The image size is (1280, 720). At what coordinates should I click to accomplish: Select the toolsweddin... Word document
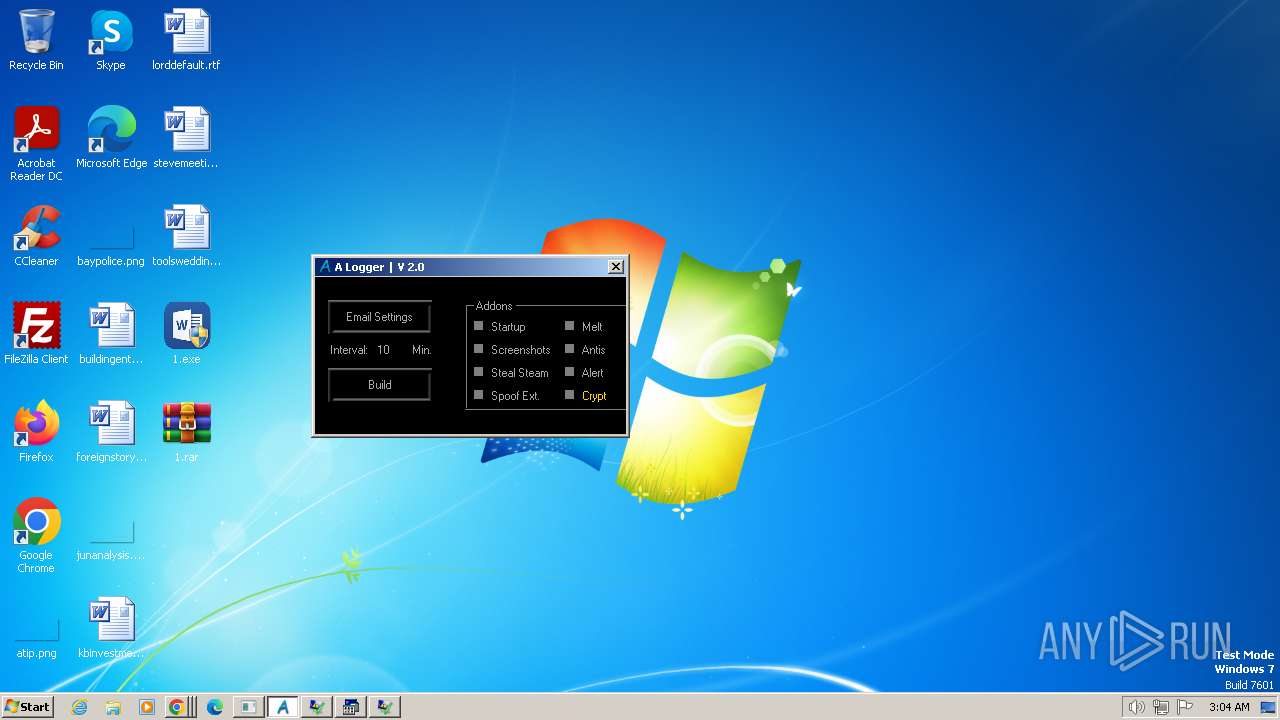(186, 237)
